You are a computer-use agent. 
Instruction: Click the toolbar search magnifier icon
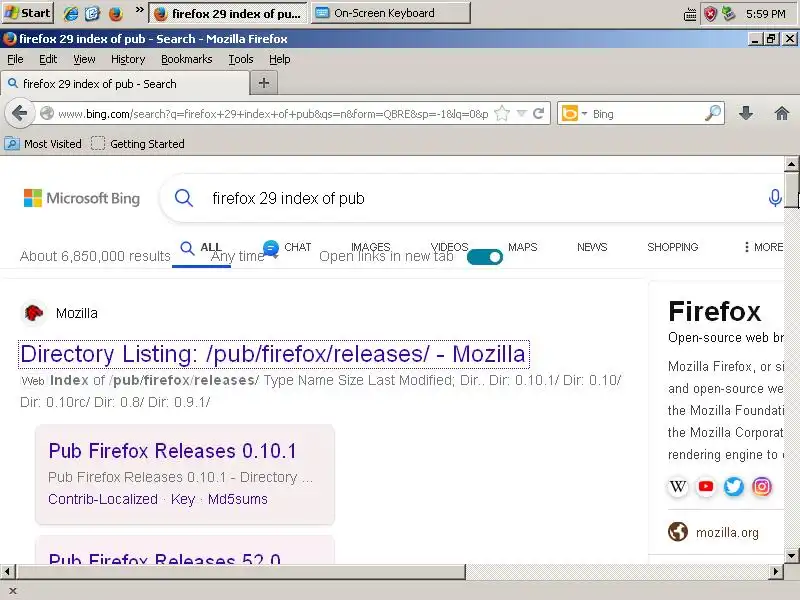713,113
